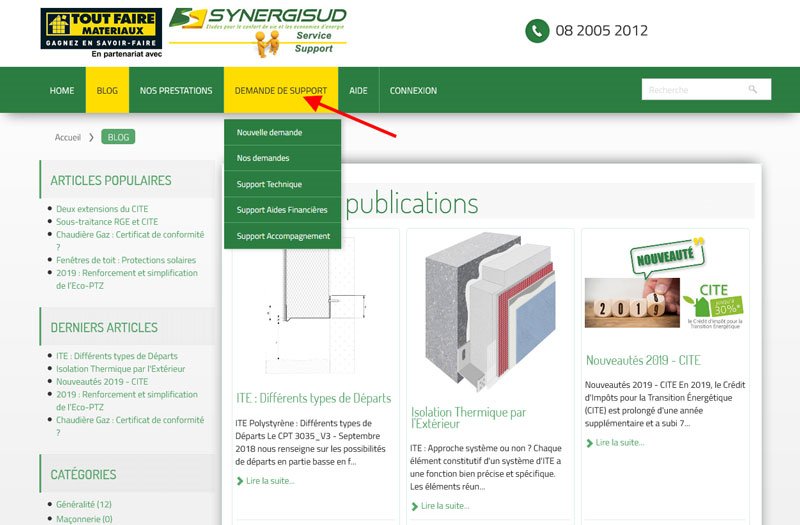
Task: Click the green phone icon
Action: 537,31
